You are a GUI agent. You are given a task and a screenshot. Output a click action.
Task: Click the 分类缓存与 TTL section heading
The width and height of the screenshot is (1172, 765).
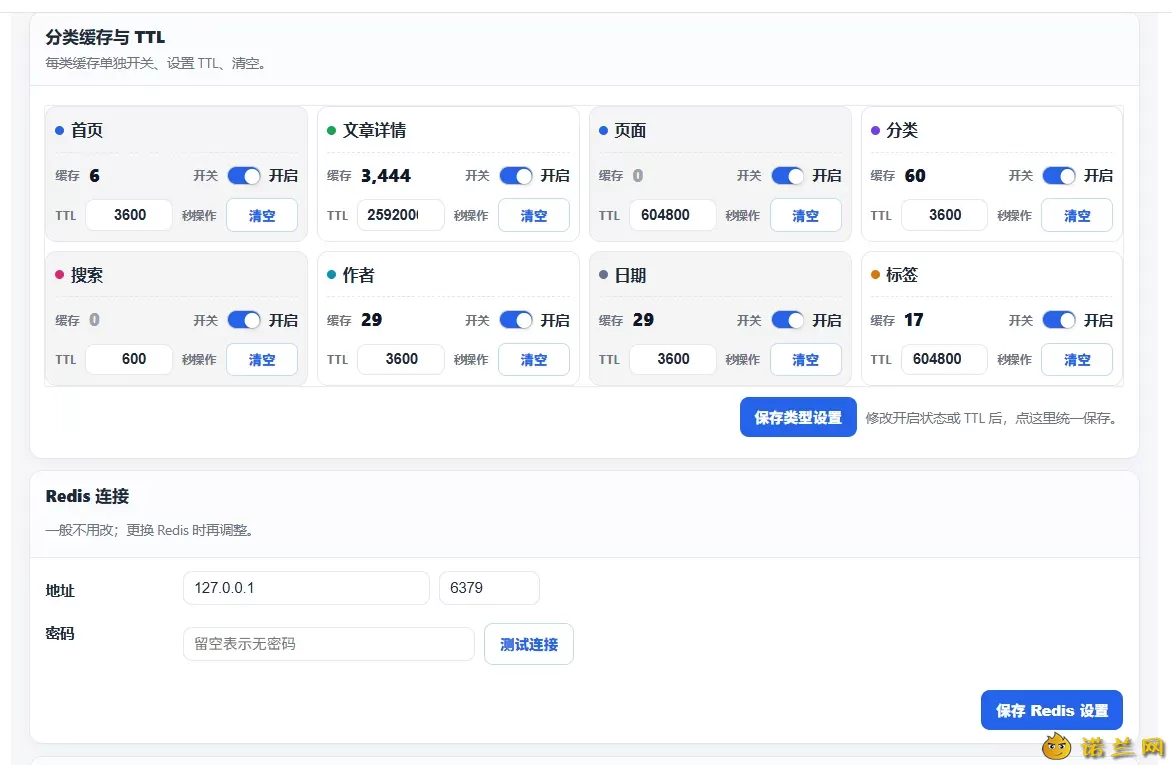pos(105,37)
